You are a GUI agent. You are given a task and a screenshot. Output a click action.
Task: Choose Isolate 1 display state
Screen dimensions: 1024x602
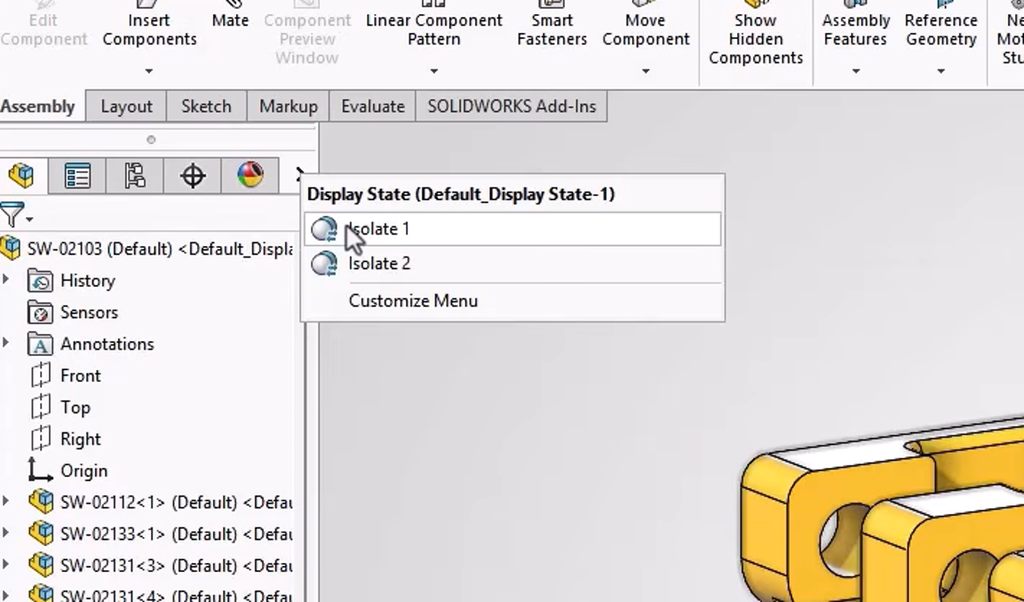513,229
